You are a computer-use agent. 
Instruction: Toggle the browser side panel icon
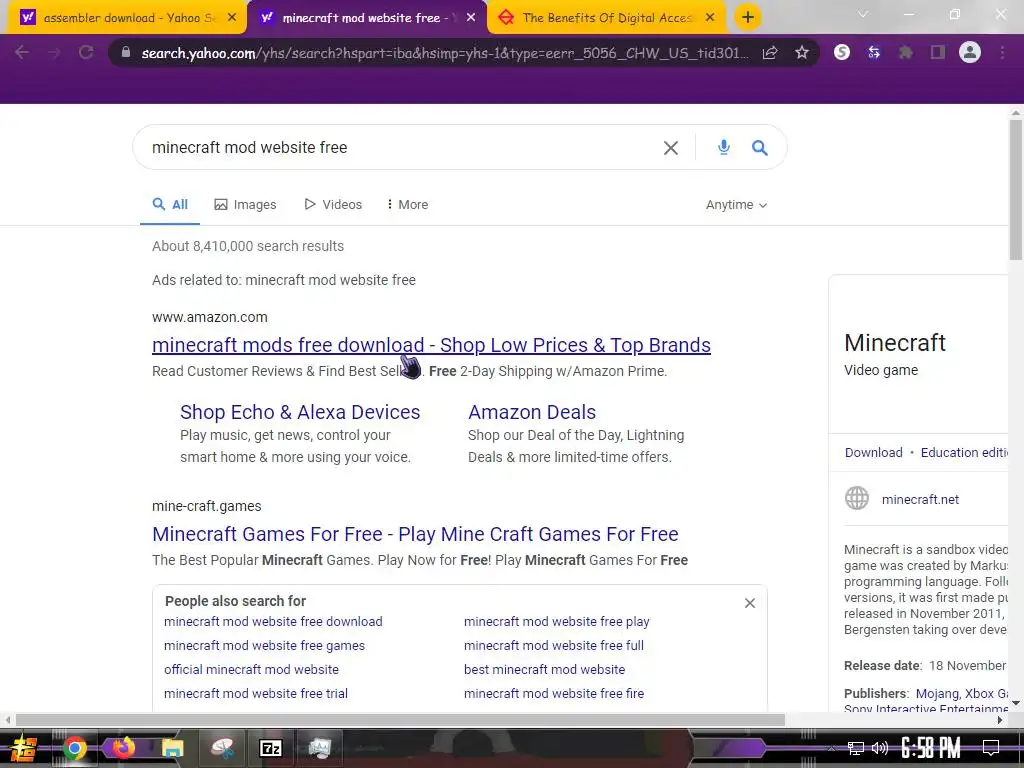click(x=938, y=52)
